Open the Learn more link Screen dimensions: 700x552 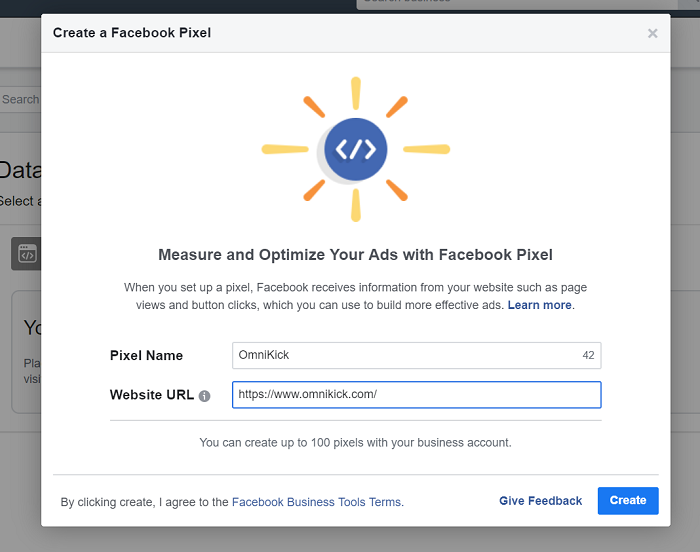tap(540, 305)
